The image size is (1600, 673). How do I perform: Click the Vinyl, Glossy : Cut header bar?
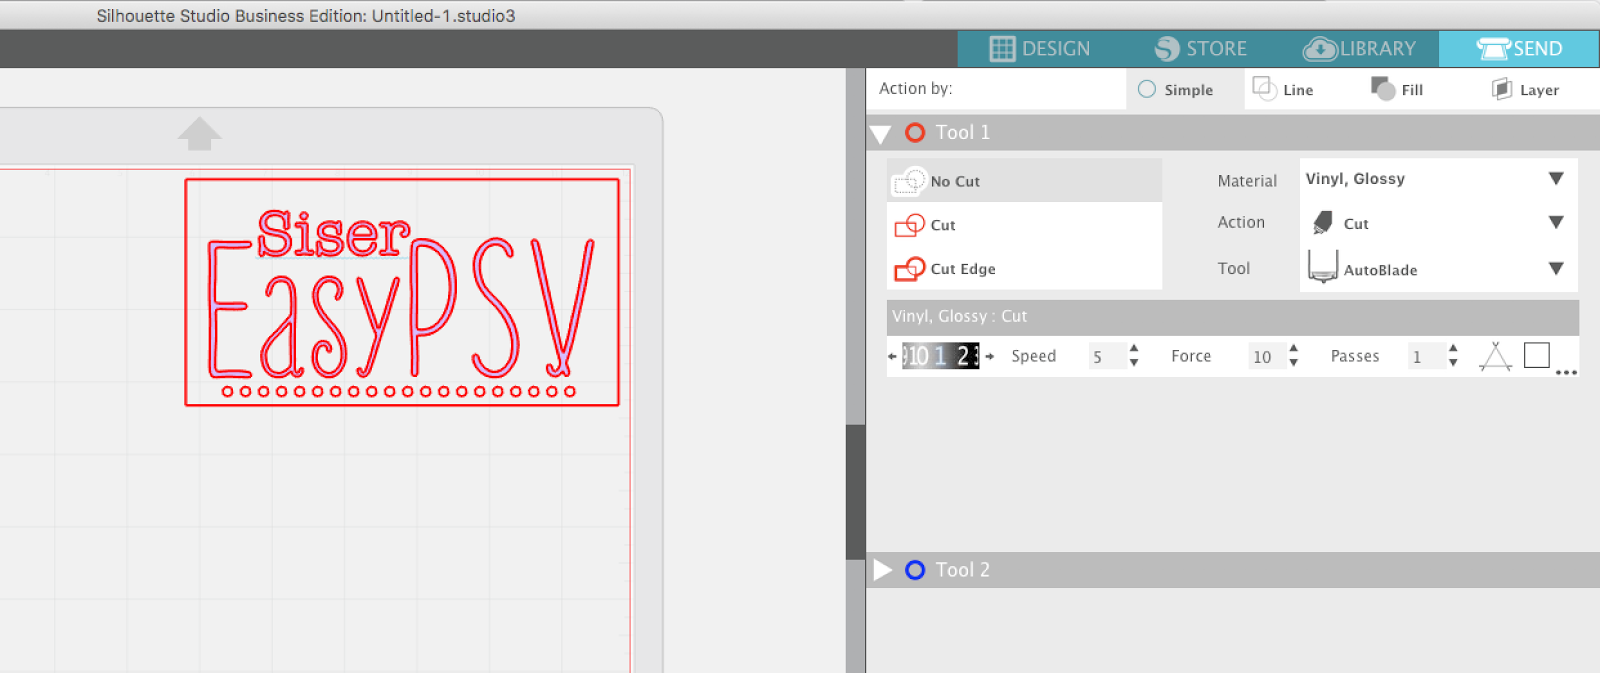coord(1233,317)
